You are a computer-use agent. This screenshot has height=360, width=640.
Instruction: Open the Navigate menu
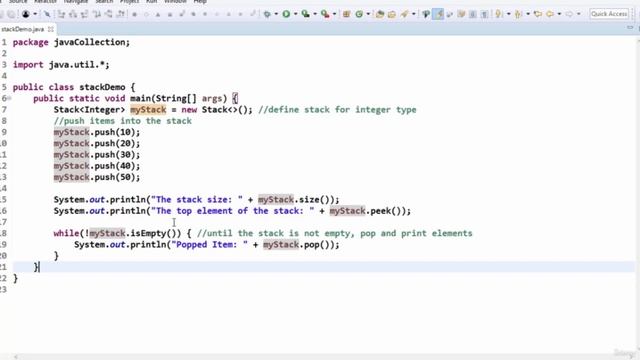coord(76,2)
